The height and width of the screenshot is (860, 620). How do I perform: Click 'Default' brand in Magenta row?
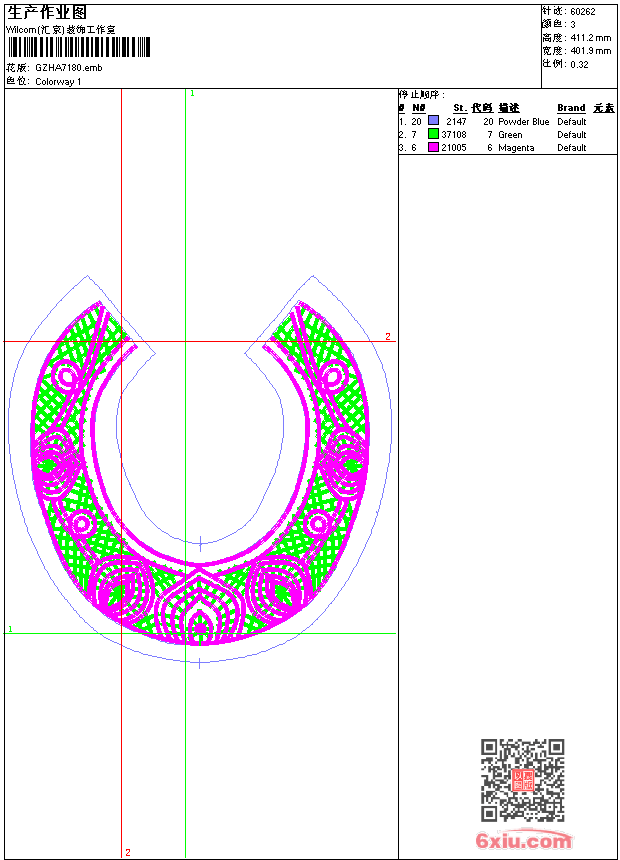click(x=572, y=148)
